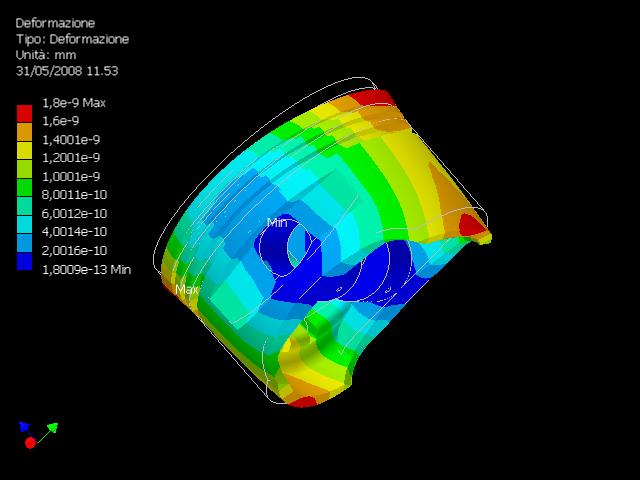Click the 'Deformazione' title text
Image resolution: width=640 pixels, height=480 pixels.
(55, 23)
